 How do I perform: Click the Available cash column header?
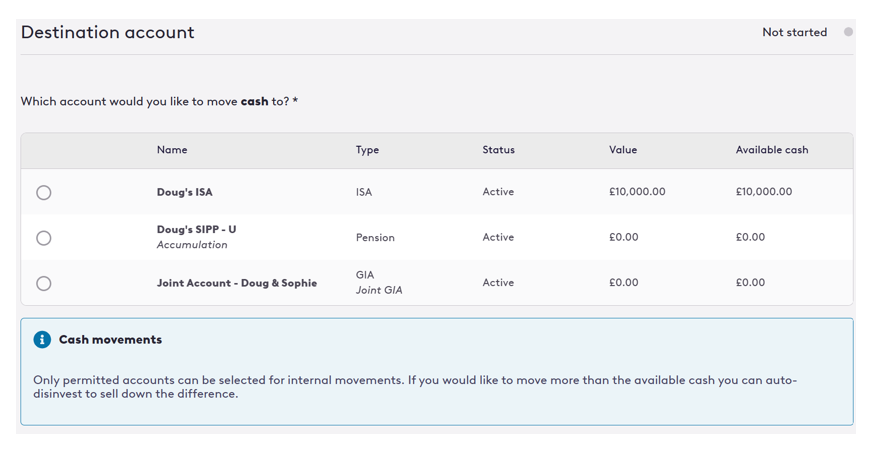pyautogui.click(x=771, y=150)
